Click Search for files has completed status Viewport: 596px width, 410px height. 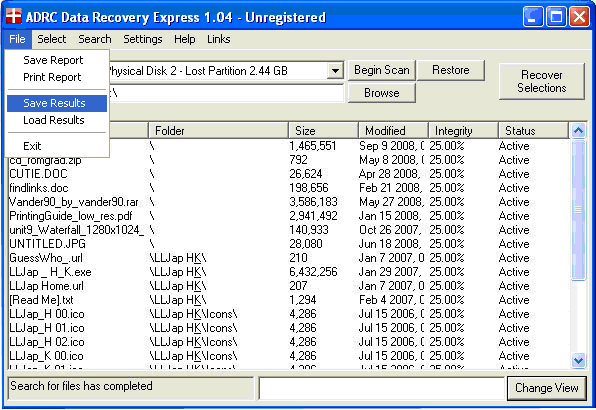coord(81,386)
